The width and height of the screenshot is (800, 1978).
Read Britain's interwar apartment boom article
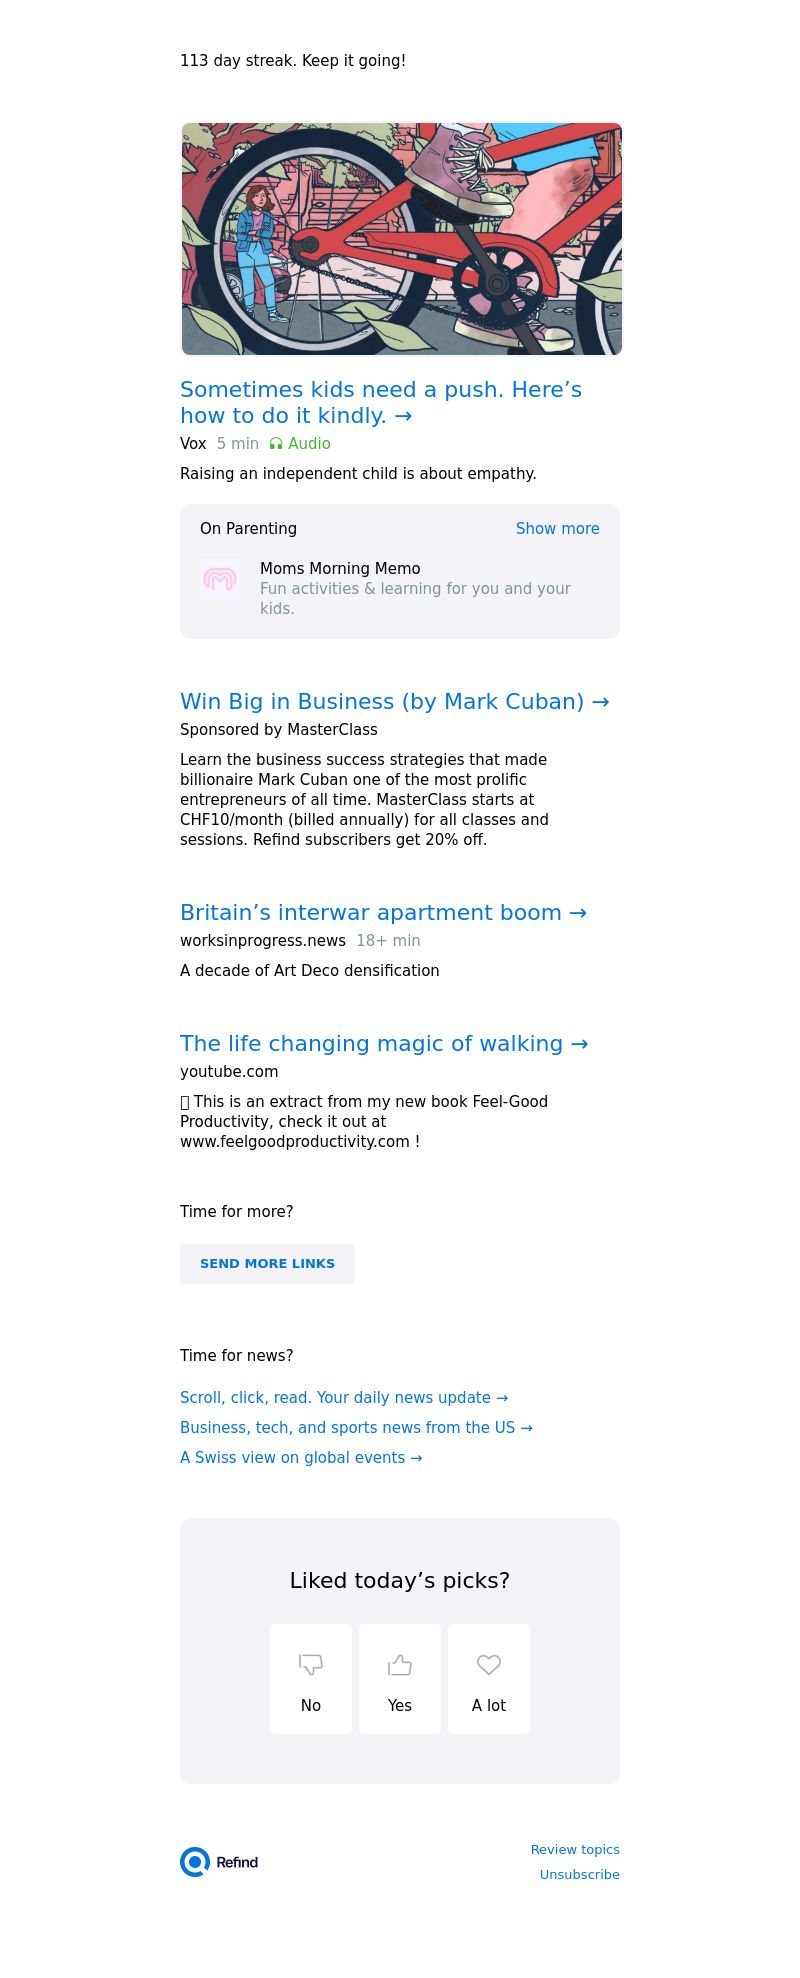[x=383, y=913]
